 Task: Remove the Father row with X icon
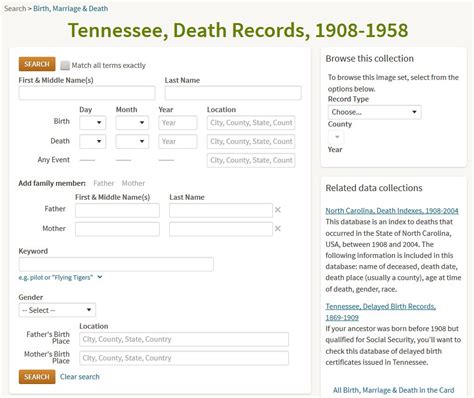(277, 210)
